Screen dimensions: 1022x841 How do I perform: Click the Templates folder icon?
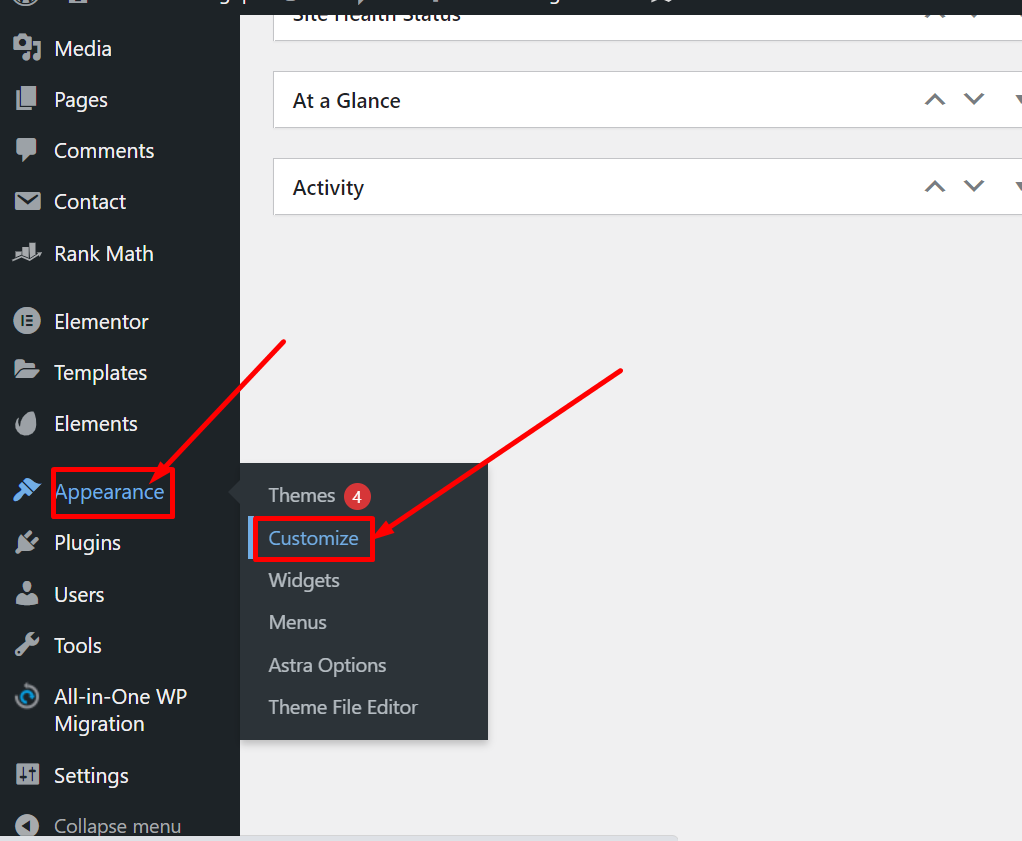[x=27, y=370]
